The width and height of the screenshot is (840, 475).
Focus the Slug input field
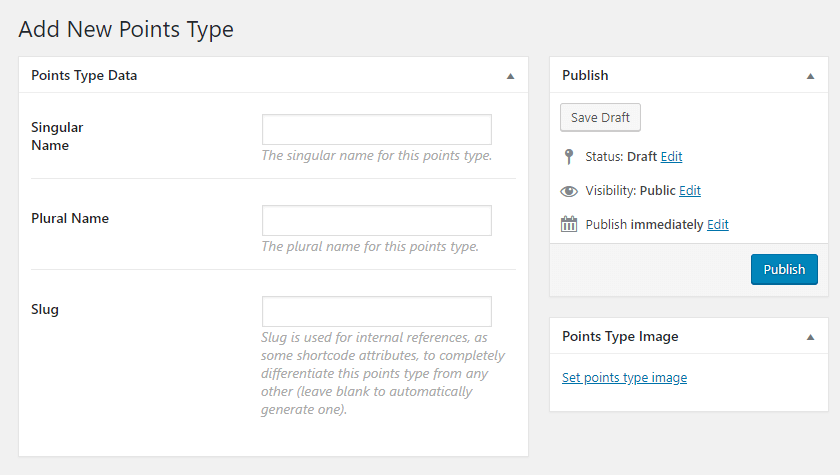click(x=377, y=311)
